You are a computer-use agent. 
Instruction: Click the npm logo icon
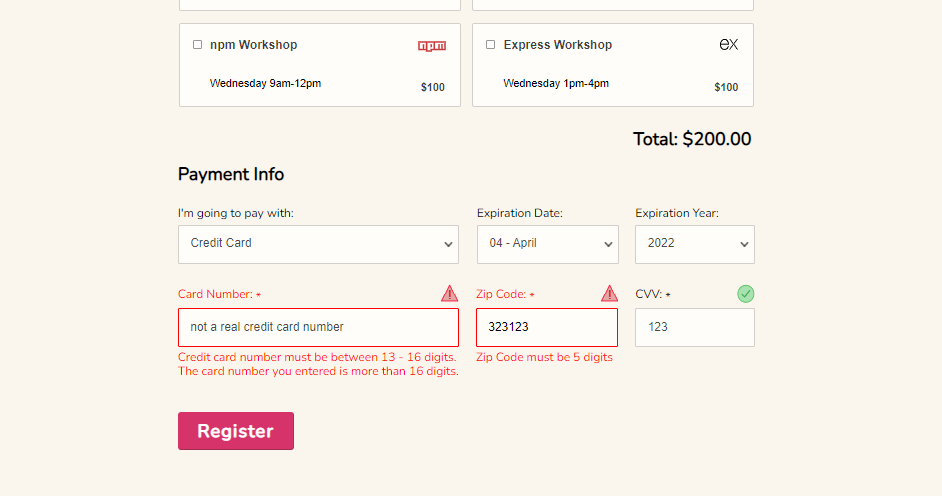coord(432,46)
